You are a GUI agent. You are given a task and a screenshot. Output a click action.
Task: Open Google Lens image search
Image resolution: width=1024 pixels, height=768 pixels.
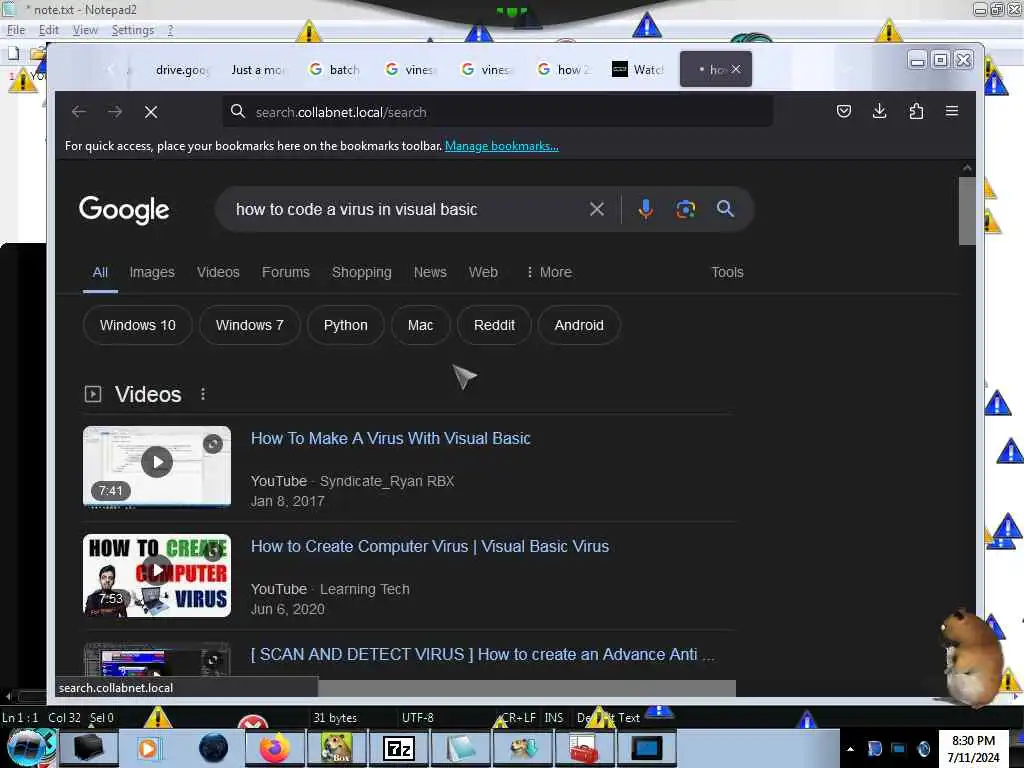pos(685,209)
